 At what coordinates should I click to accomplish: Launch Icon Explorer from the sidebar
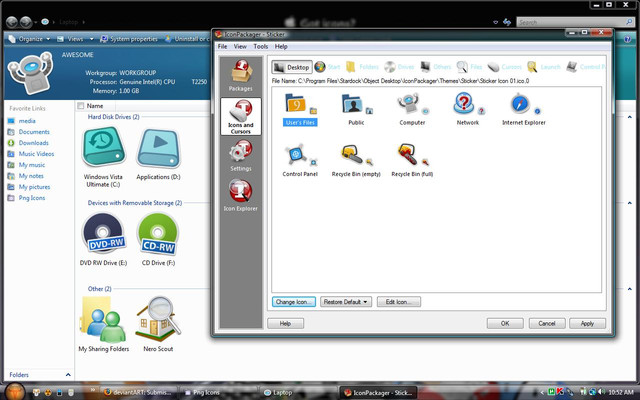[x=240, y=196]
